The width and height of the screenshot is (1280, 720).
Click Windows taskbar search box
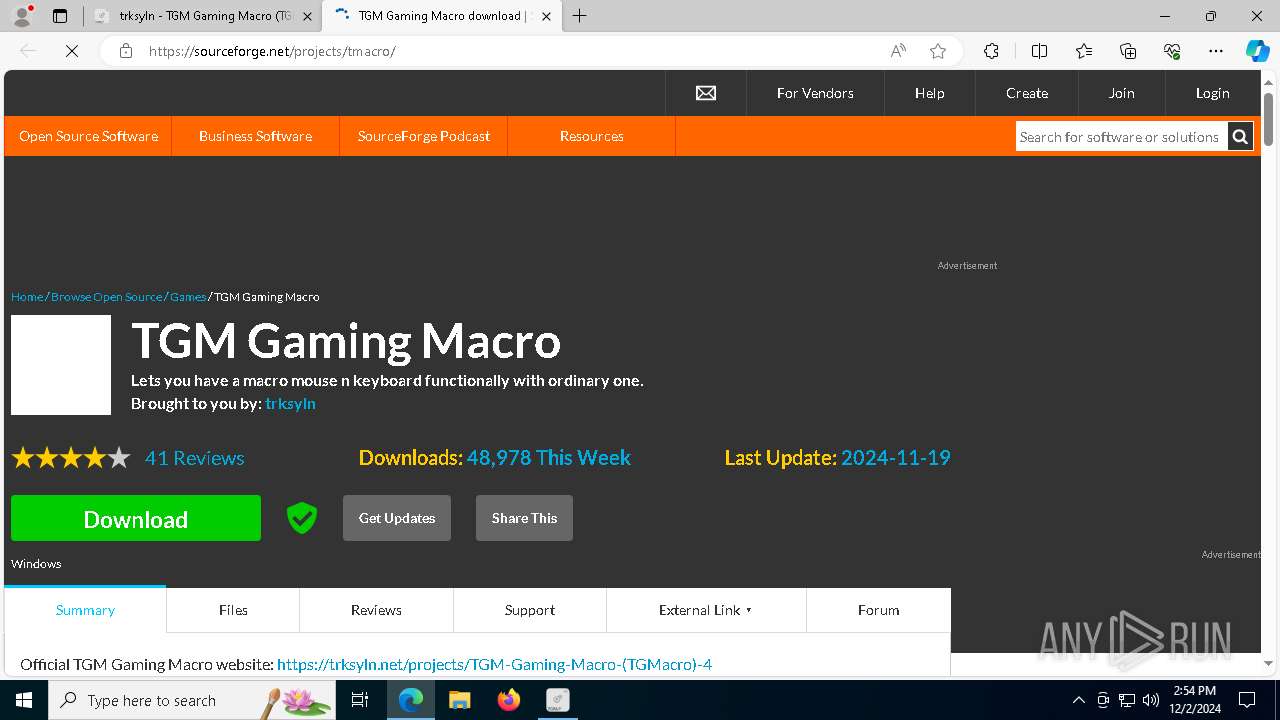coord(192,700)
